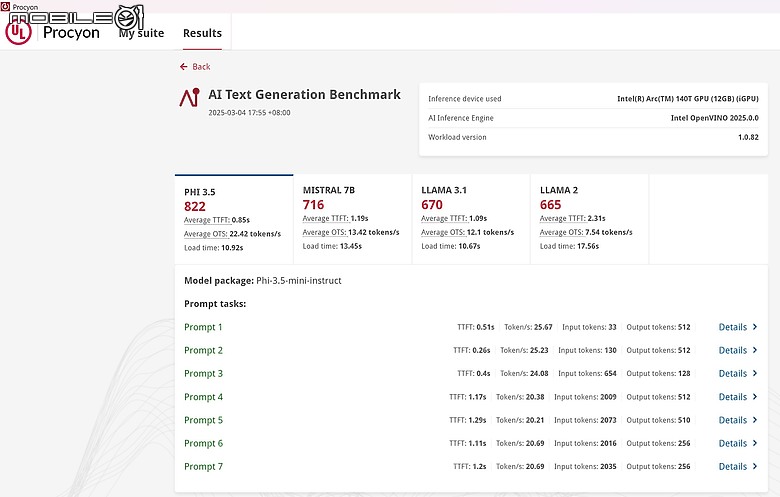The image size is (780, 497).
Task: Click Prompt 1 Token/s 25.67 value
Action: click(543, 327)
